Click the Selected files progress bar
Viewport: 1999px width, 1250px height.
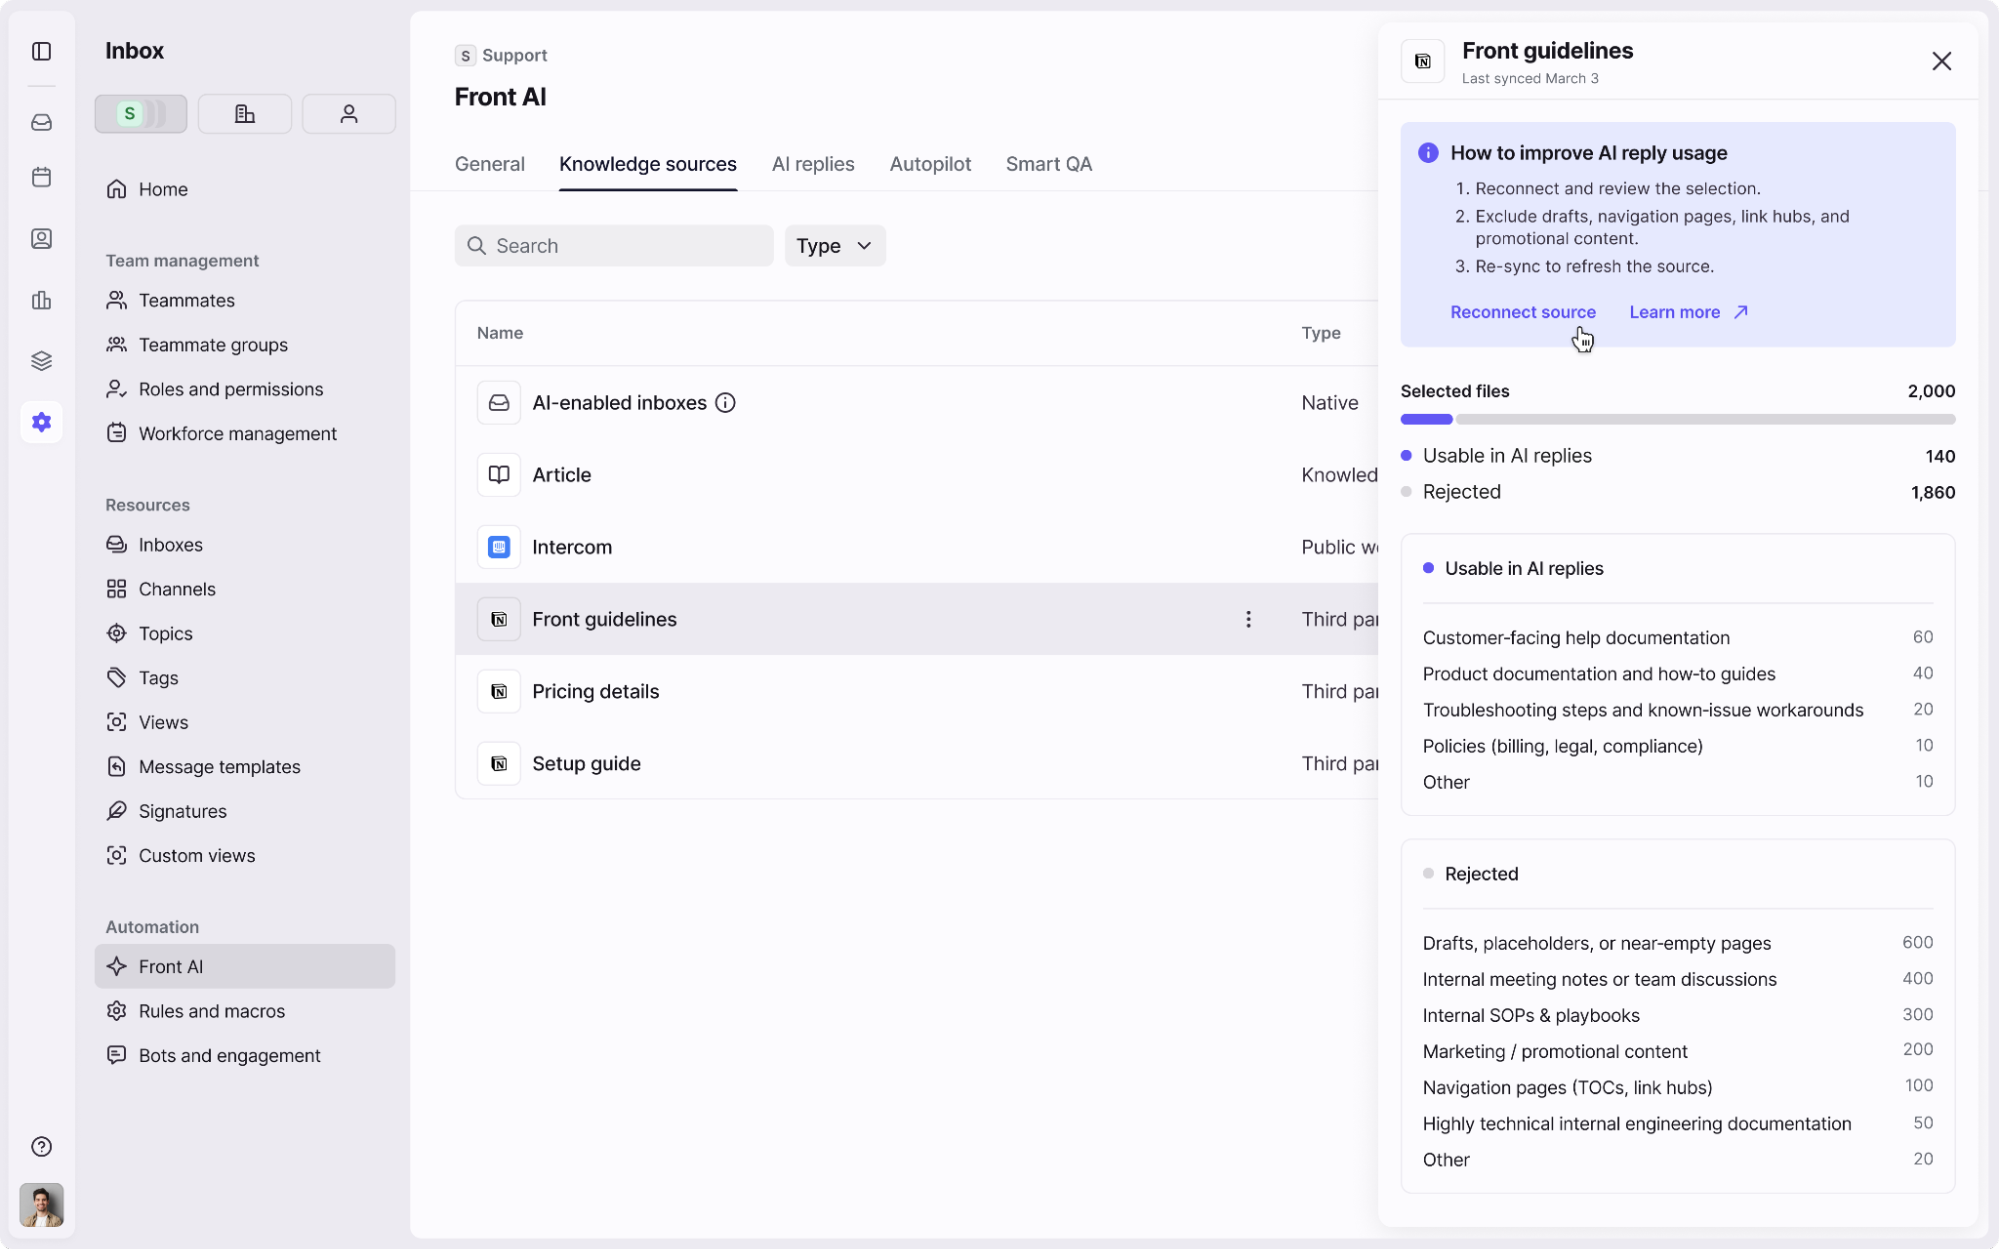coord(1677,419)
